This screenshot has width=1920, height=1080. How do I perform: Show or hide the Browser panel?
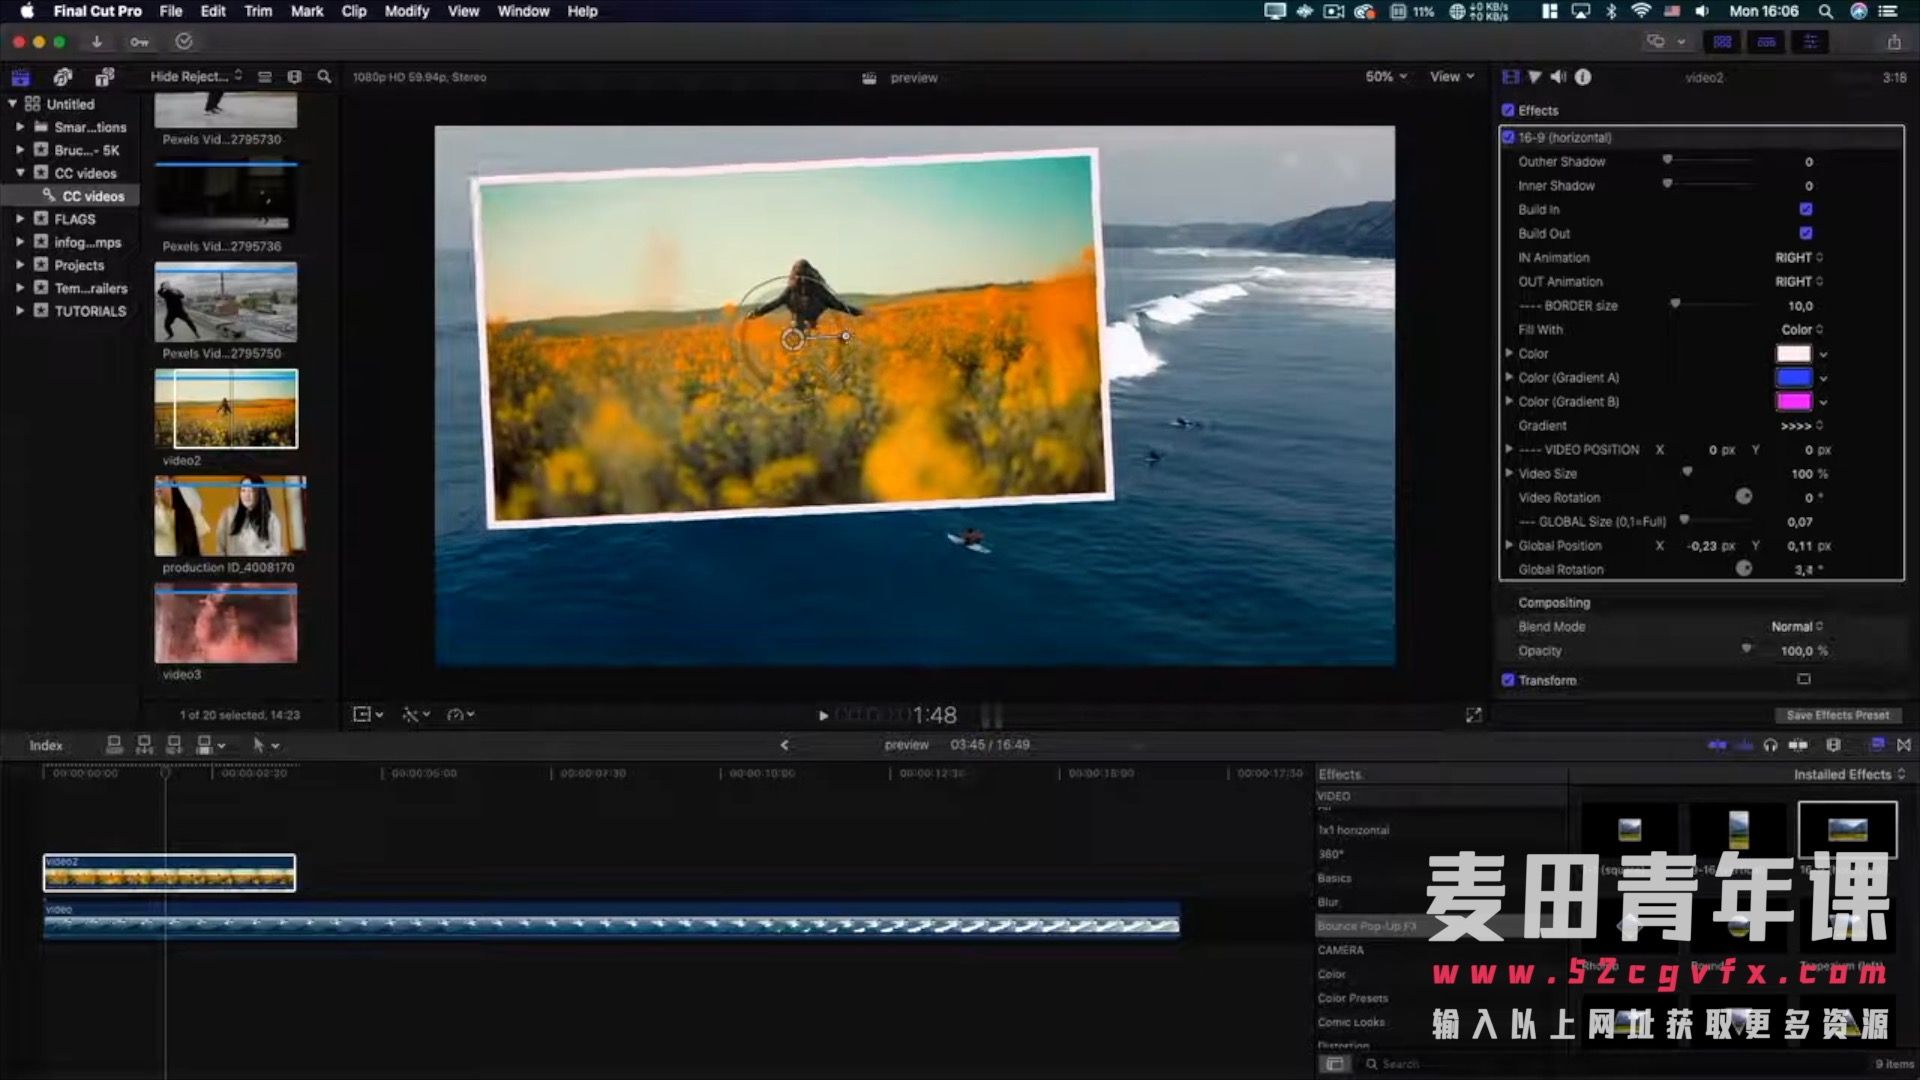coord(1722,42)
